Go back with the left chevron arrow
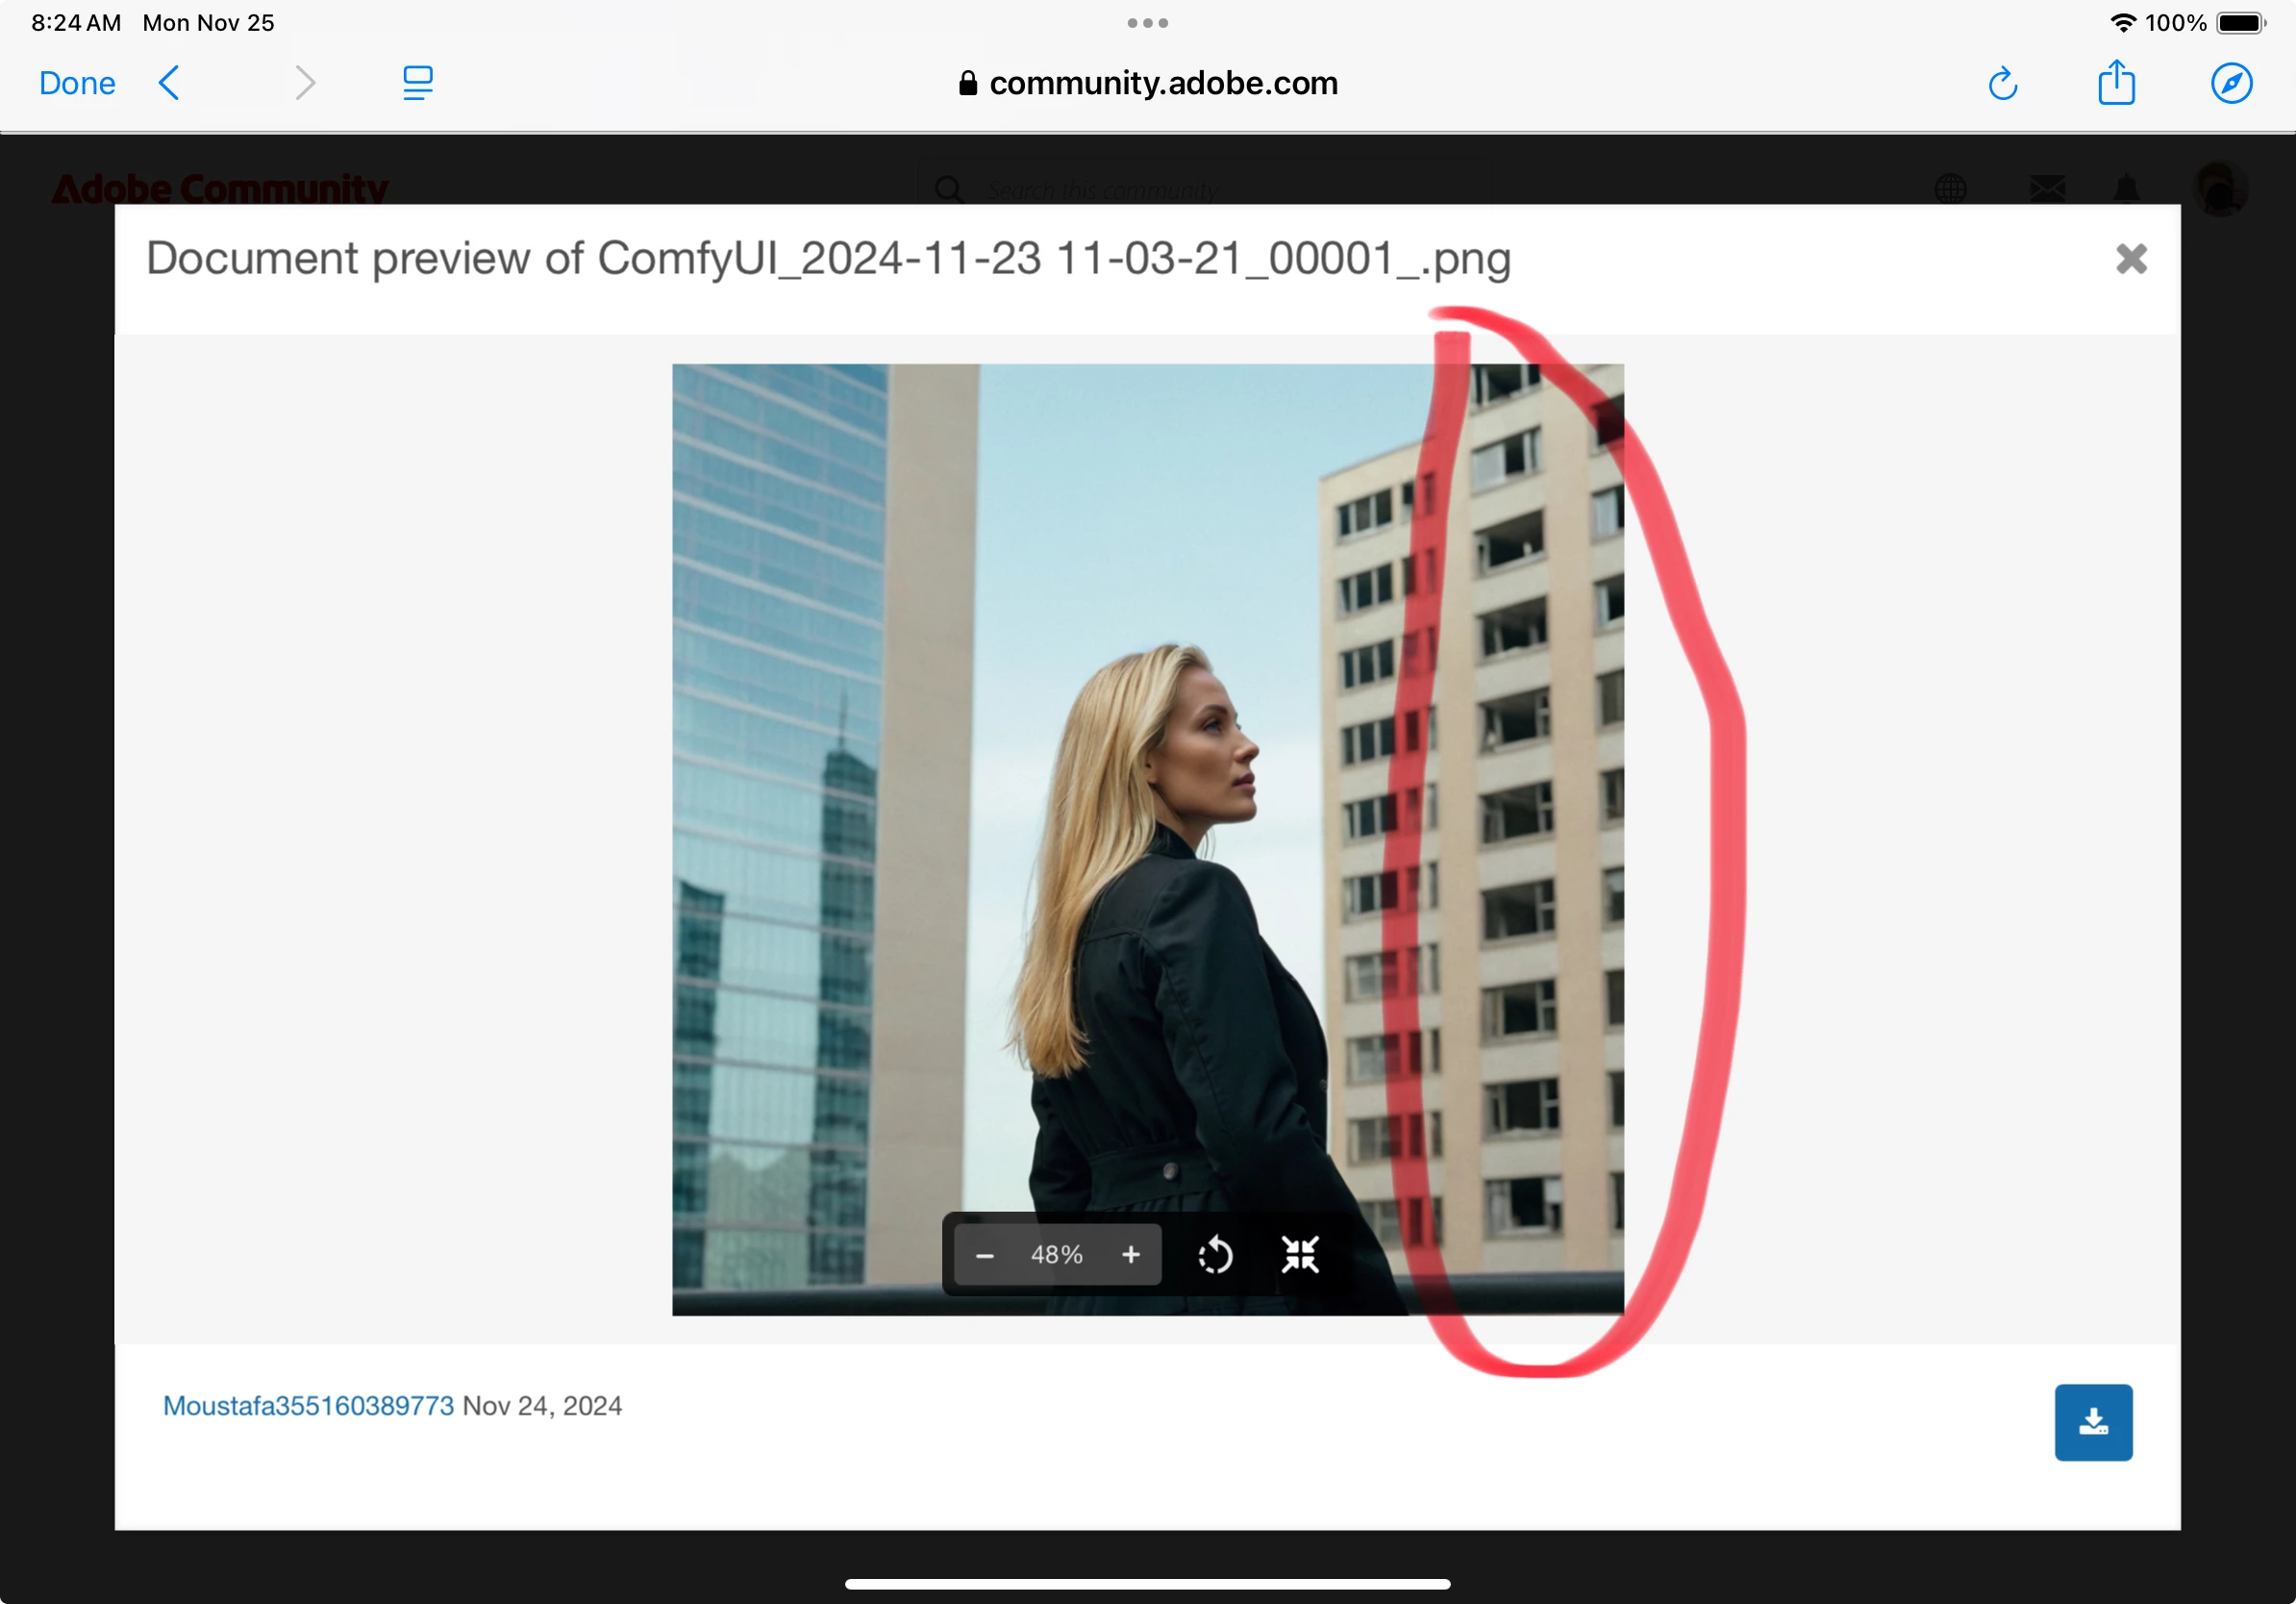Screen dimensions: 2296x1604 point(169,83)
